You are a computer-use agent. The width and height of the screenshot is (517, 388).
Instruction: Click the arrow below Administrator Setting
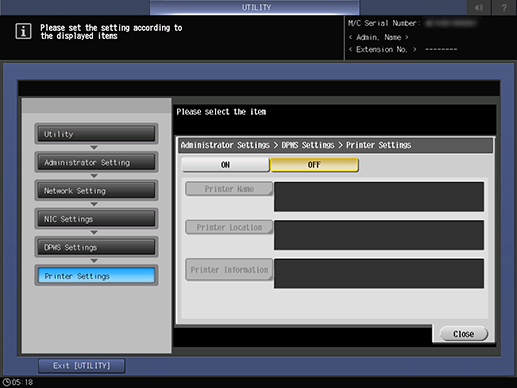(94, 176)
